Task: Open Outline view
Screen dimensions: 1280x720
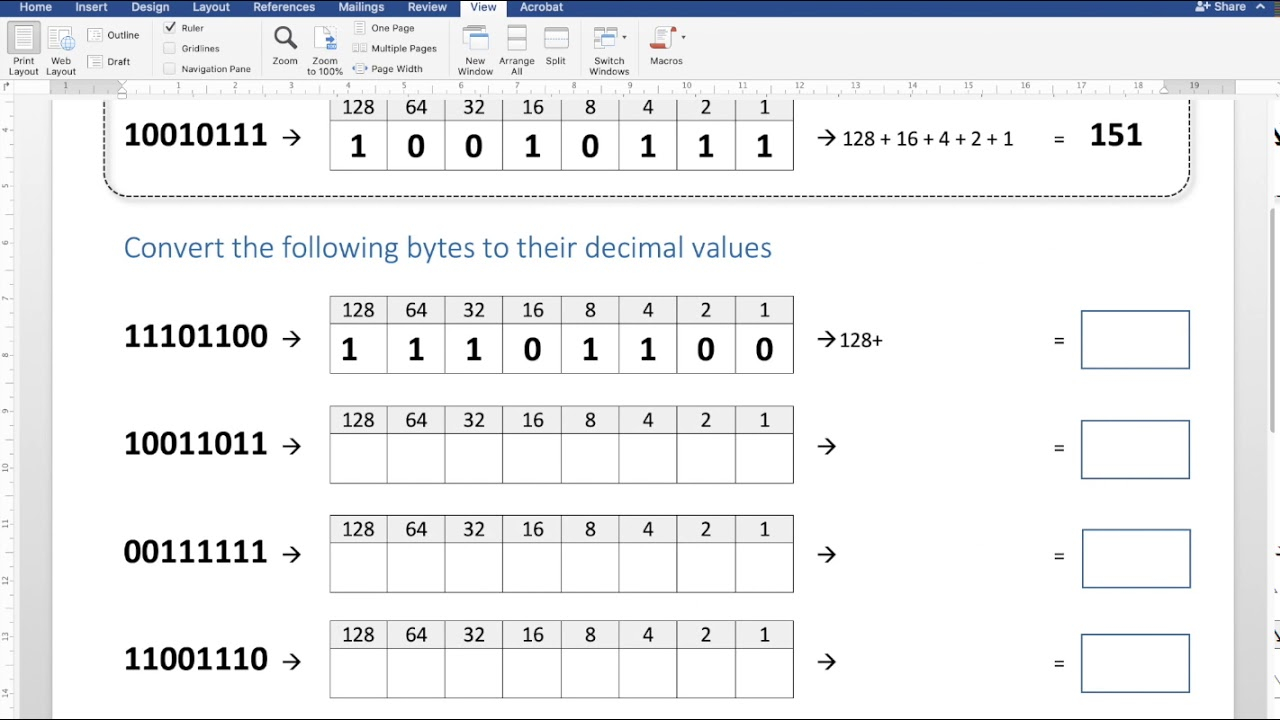Action: point(113,34)
